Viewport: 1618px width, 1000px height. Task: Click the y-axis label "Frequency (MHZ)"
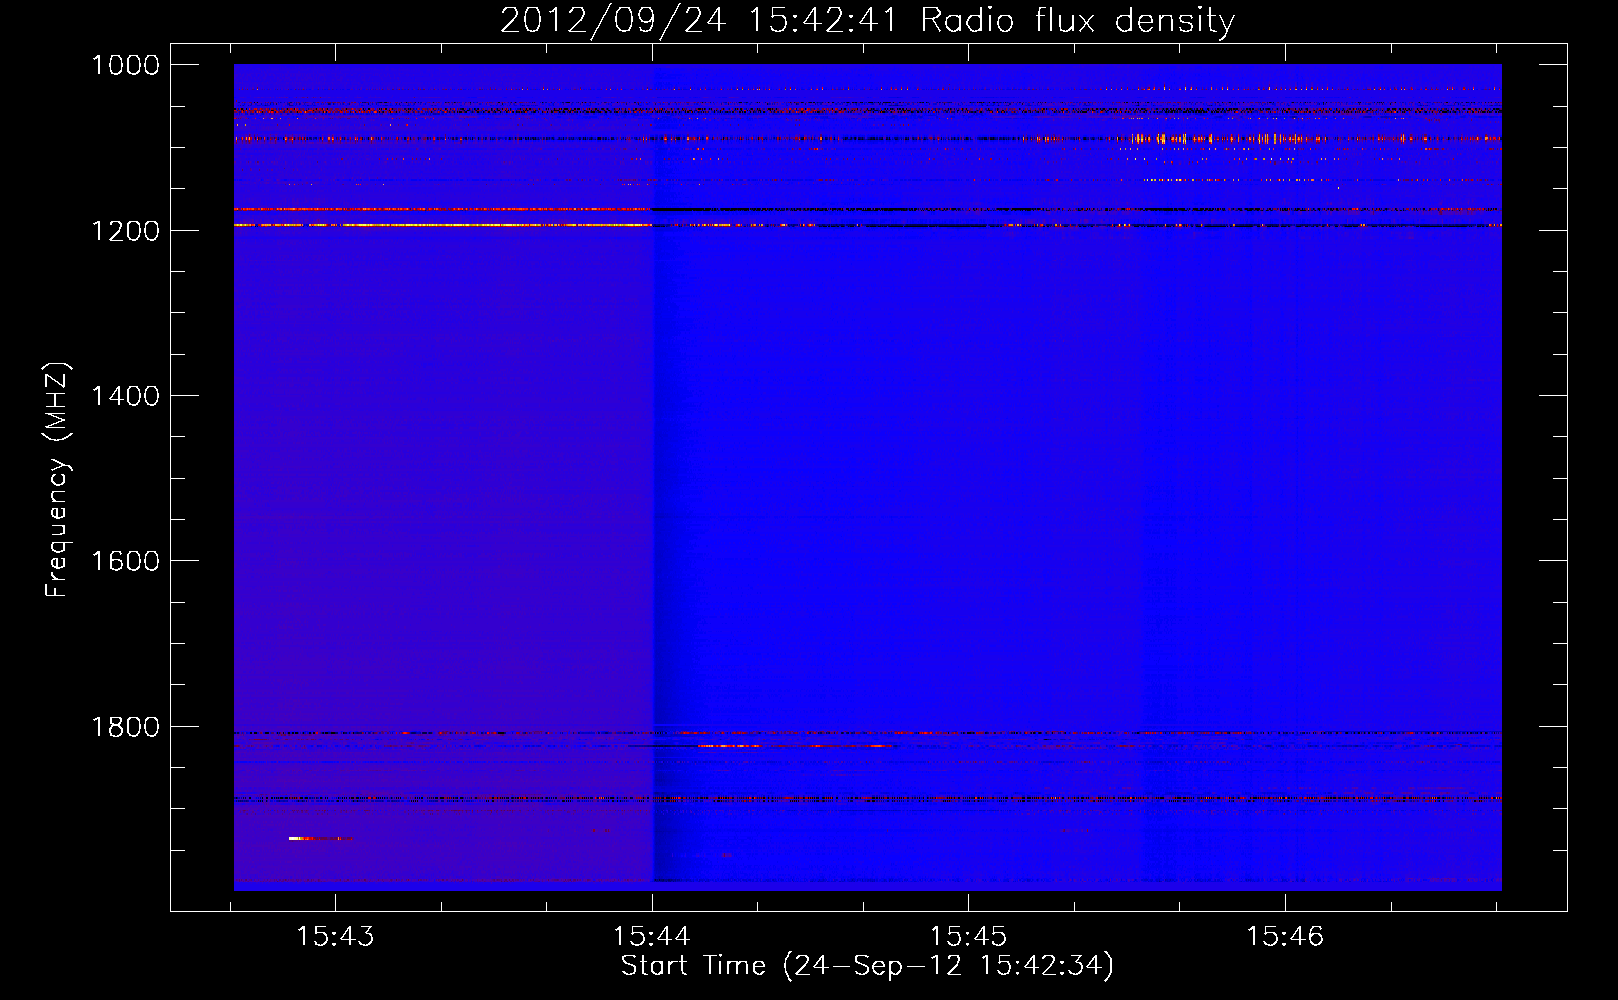57,480
